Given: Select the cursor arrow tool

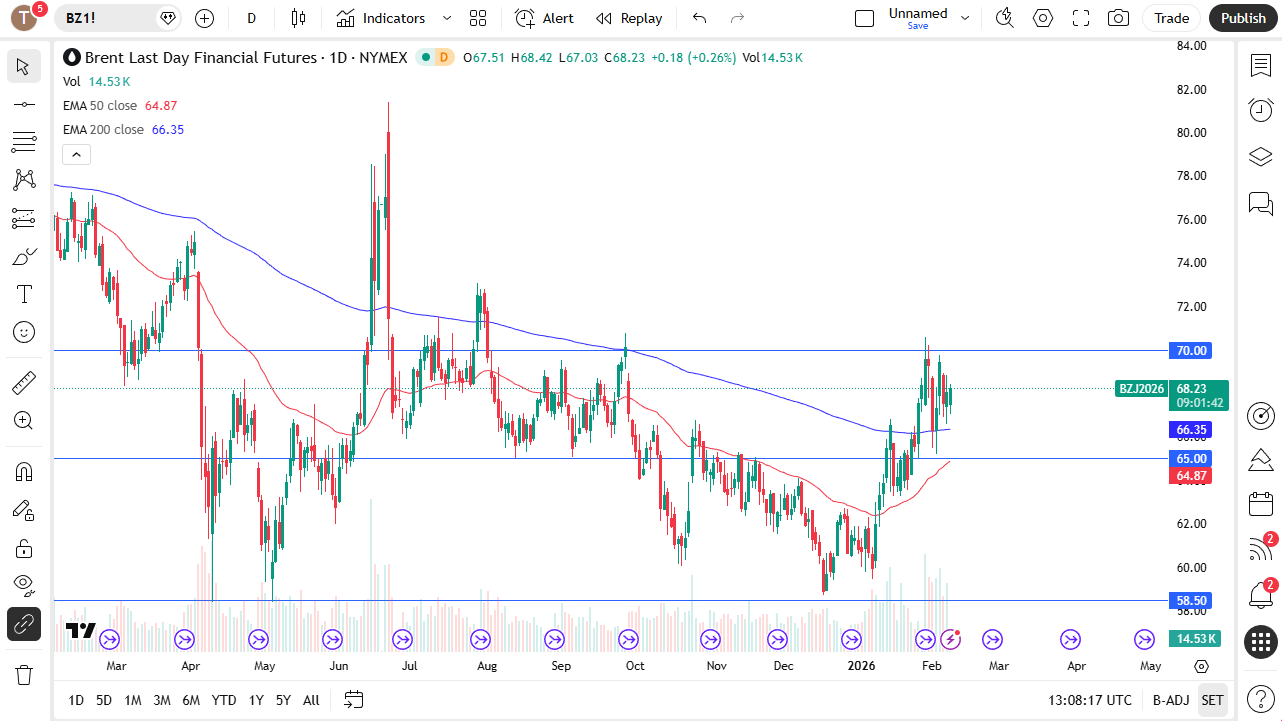Looking at the screenshot, I should pos(24,67).
